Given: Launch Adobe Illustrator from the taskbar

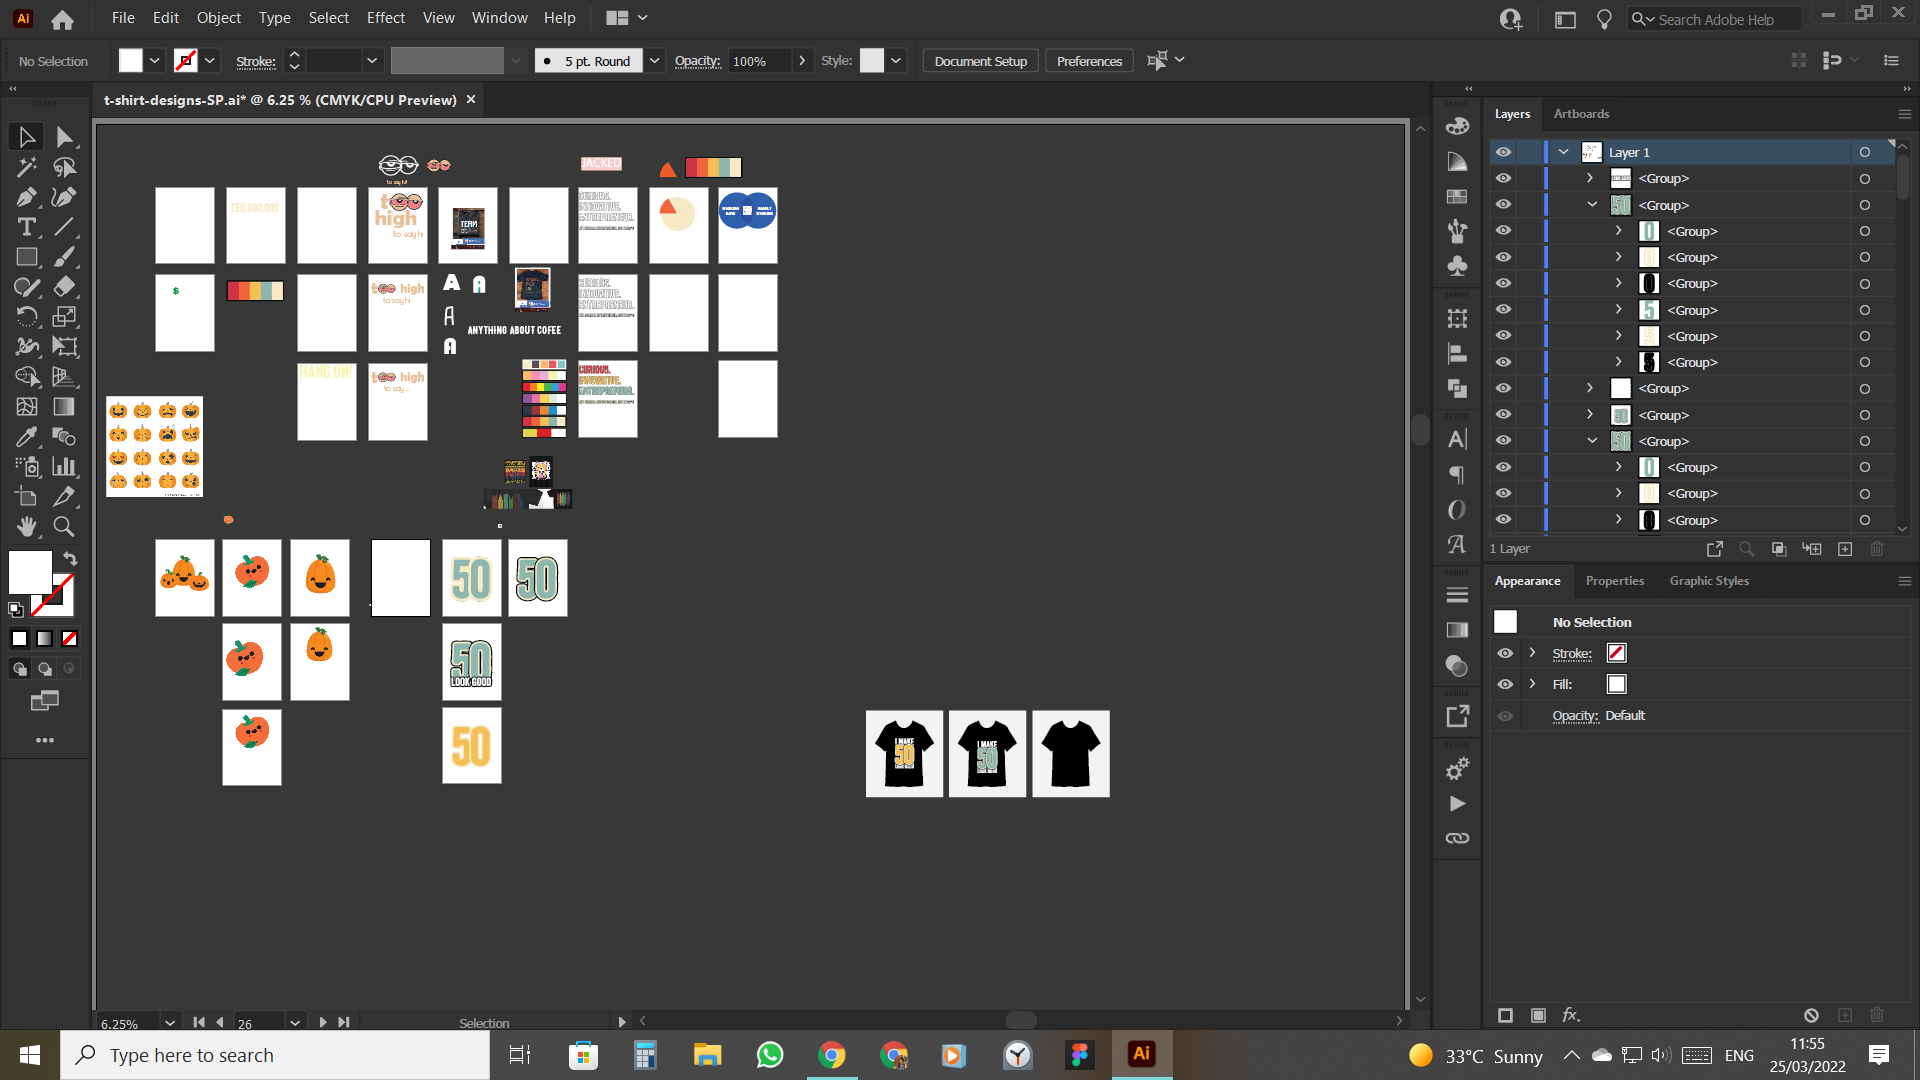Looking at the screenshot, I should tap(1141, 1055).
